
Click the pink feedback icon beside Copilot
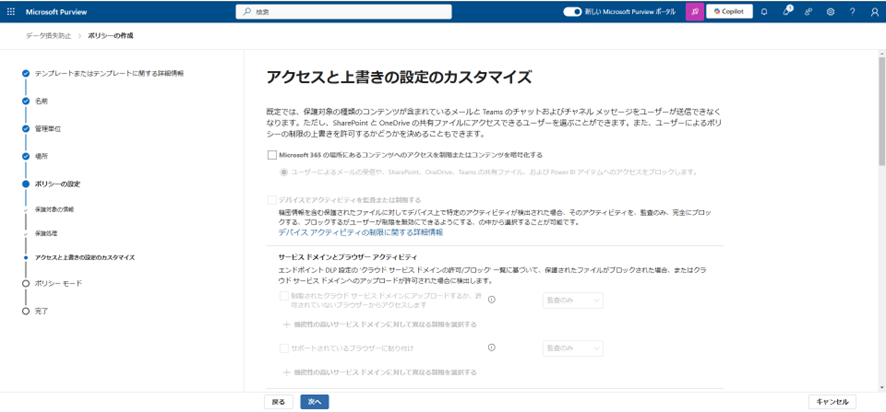pyautogui.click(x=694, y=12)
